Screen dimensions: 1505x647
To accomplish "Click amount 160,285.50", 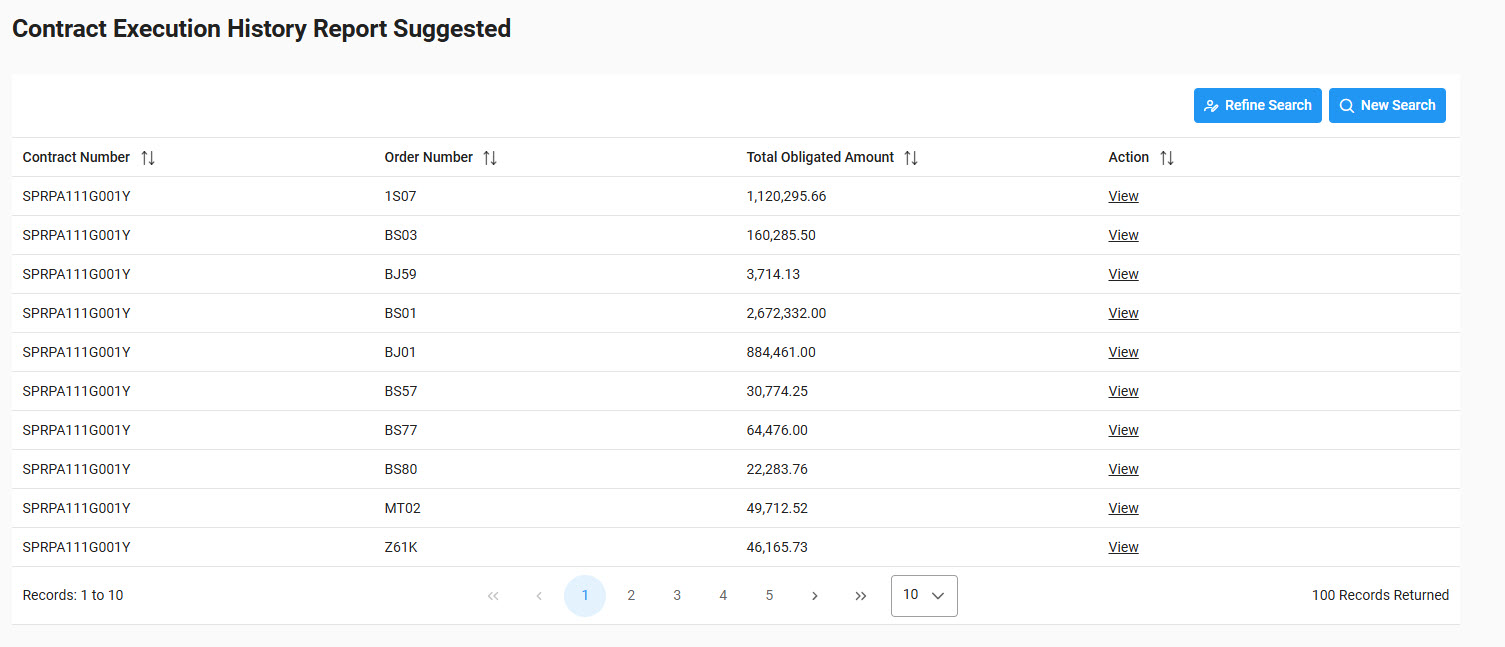I will 781,236.
